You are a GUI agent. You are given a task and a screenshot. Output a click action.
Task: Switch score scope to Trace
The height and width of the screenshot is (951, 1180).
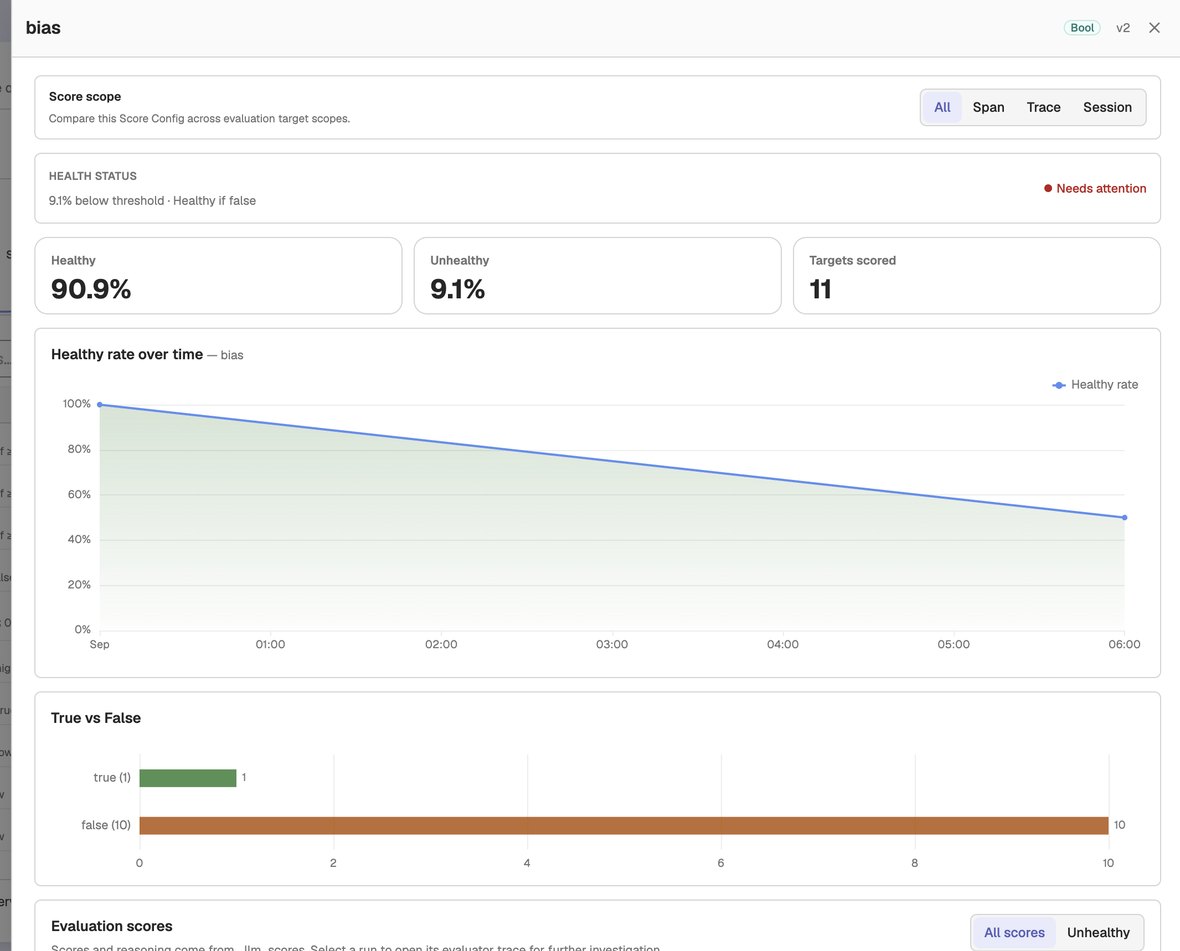(x=1043, y=108)
